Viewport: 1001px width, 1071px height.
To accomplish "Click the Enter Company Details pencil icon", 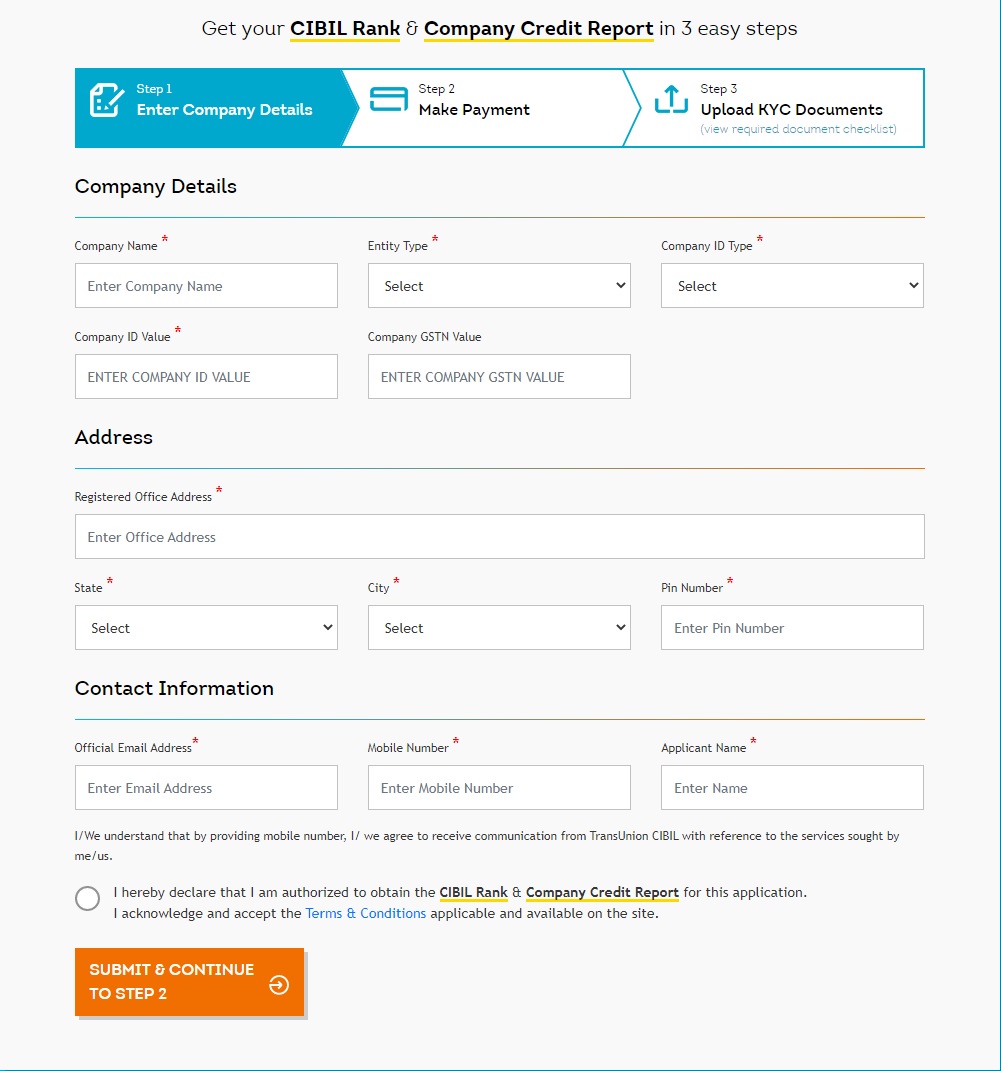I will [x=106, y=100].
